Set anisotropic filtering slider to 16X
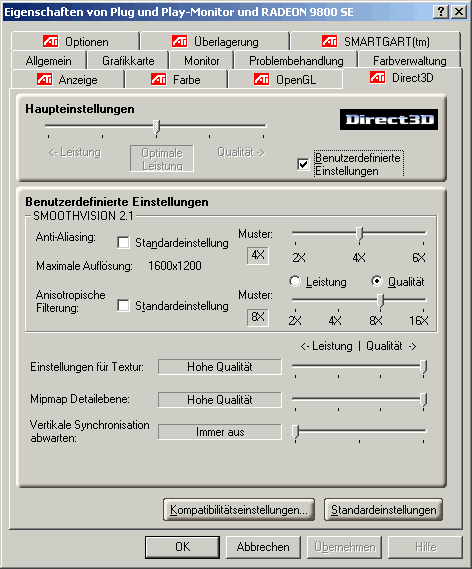Screen dimensions: 472x569 [x=423, y=300]
